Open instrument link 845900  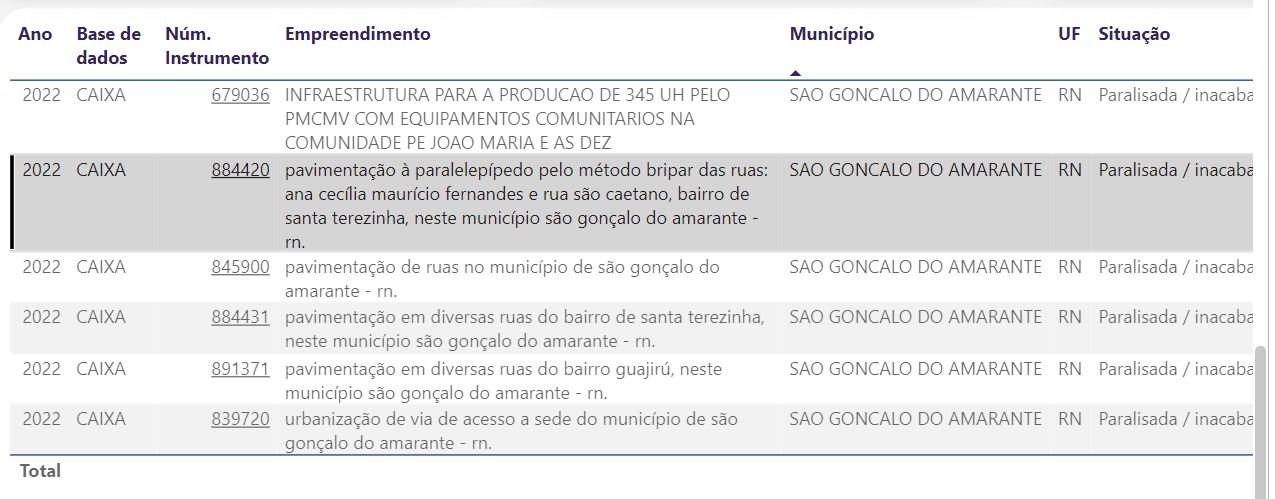click(240, 268)
